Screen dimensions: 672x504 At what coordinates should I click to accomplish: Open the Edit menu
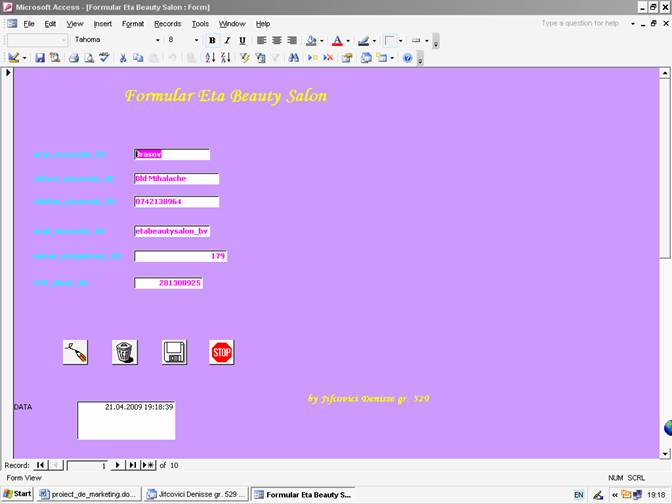point(50,24)
